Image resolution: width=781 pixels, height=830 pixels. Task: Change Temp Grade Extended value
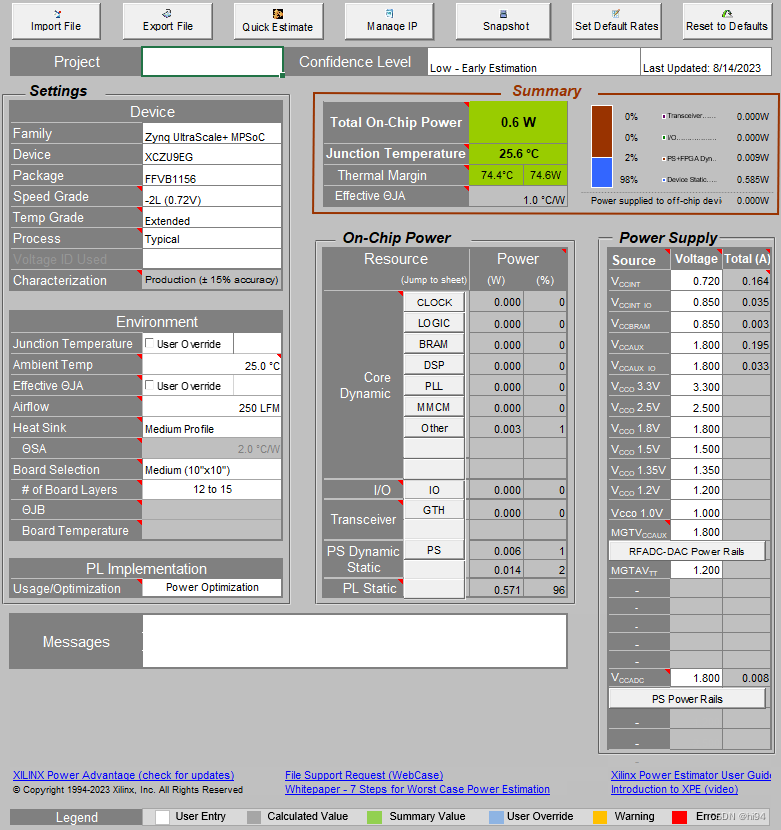click(x=212, y=218)
